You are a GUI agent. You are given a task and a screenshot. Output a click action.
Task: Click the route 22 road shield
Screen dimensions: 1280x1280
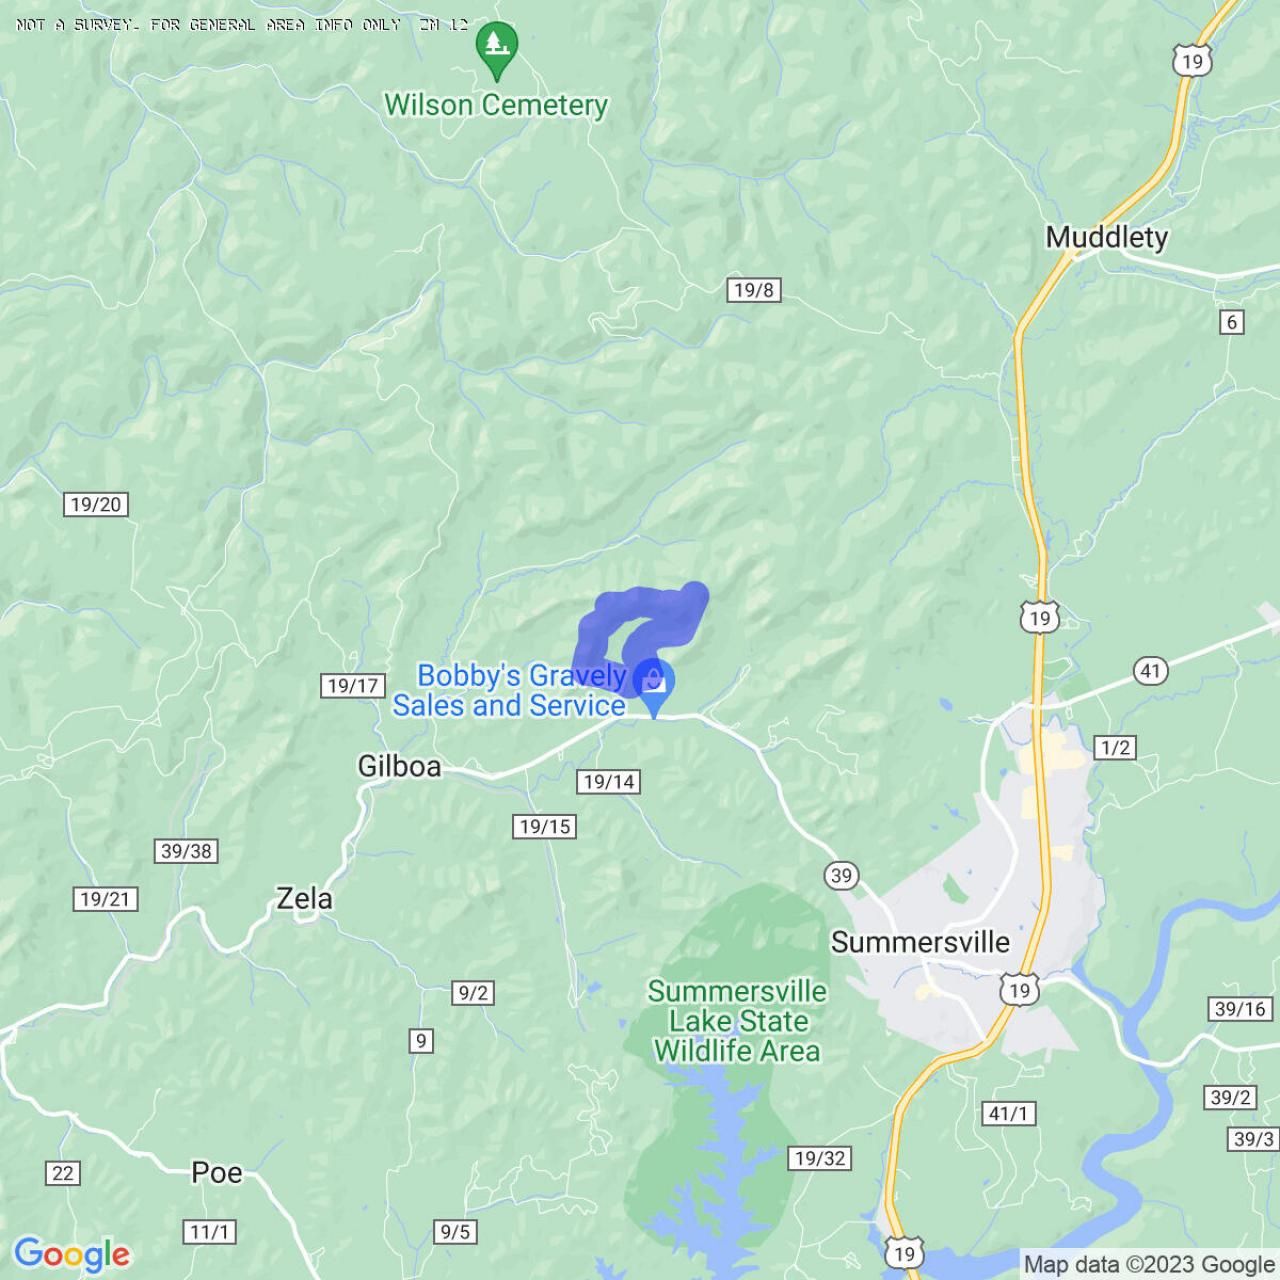pos(63,1172)
